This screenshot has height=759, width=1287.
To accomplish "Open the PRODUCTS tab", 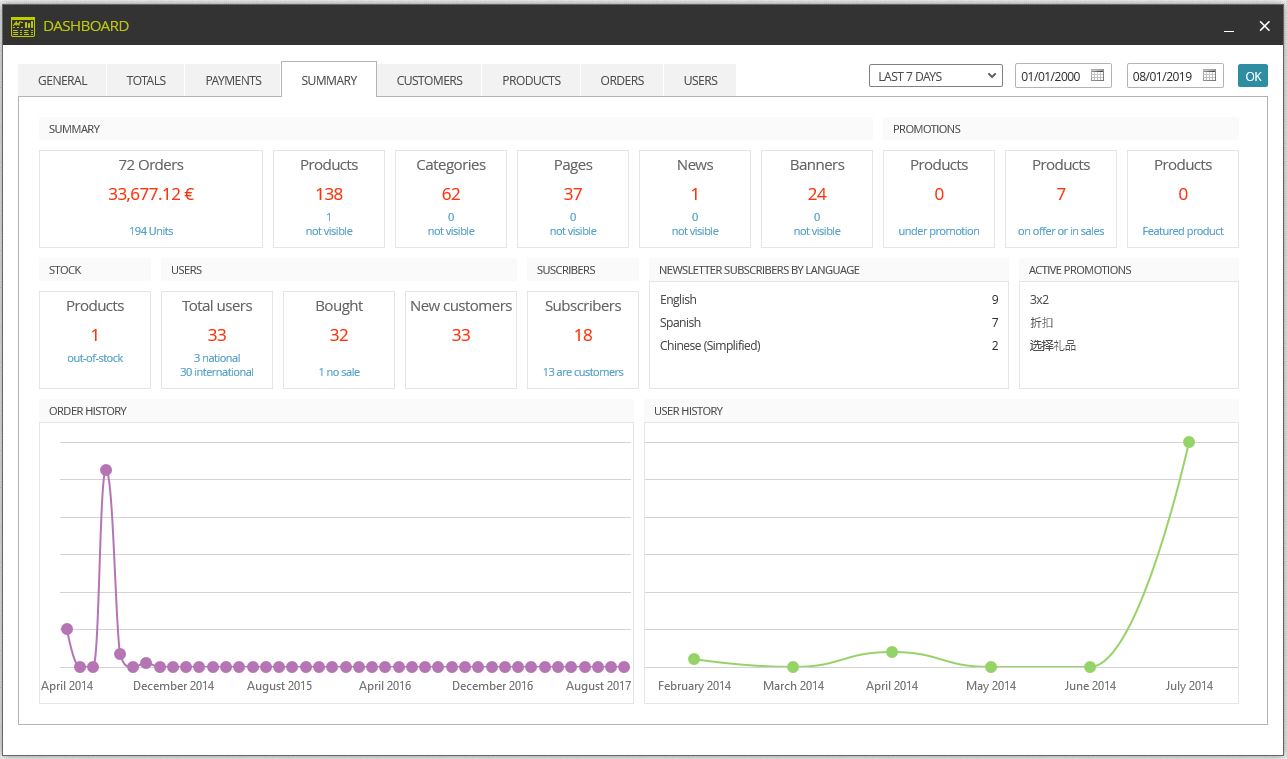I will click(x=531, y=80).
